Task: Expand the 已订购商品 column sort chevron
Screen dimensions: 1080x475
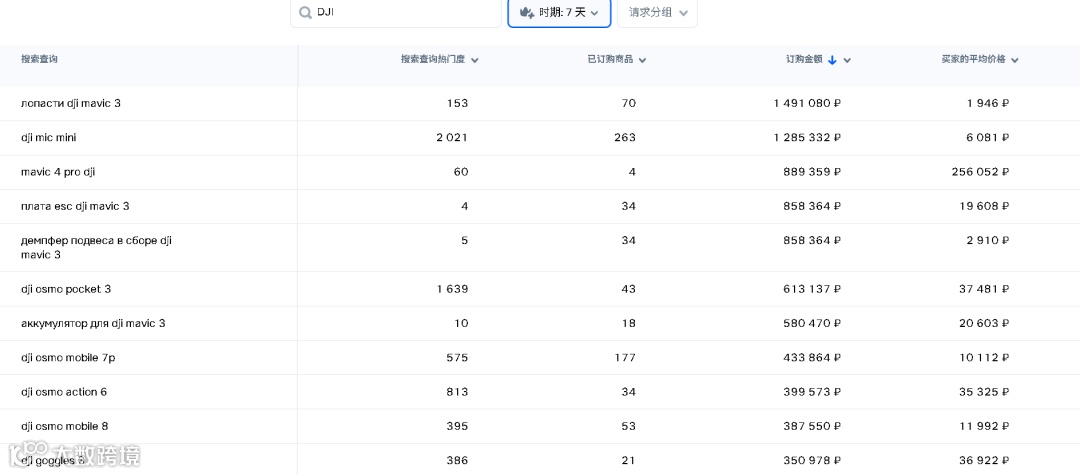Action: (x=642, y=61)
